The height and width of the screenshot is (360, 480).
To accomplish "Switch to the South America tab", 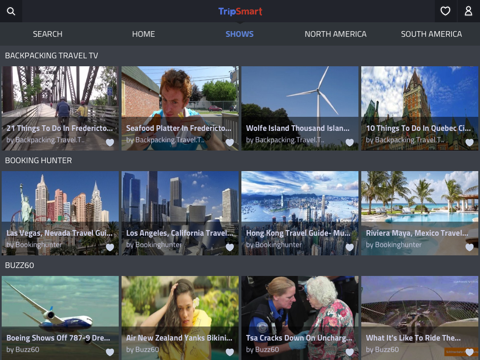I will (x=431, y=34).
